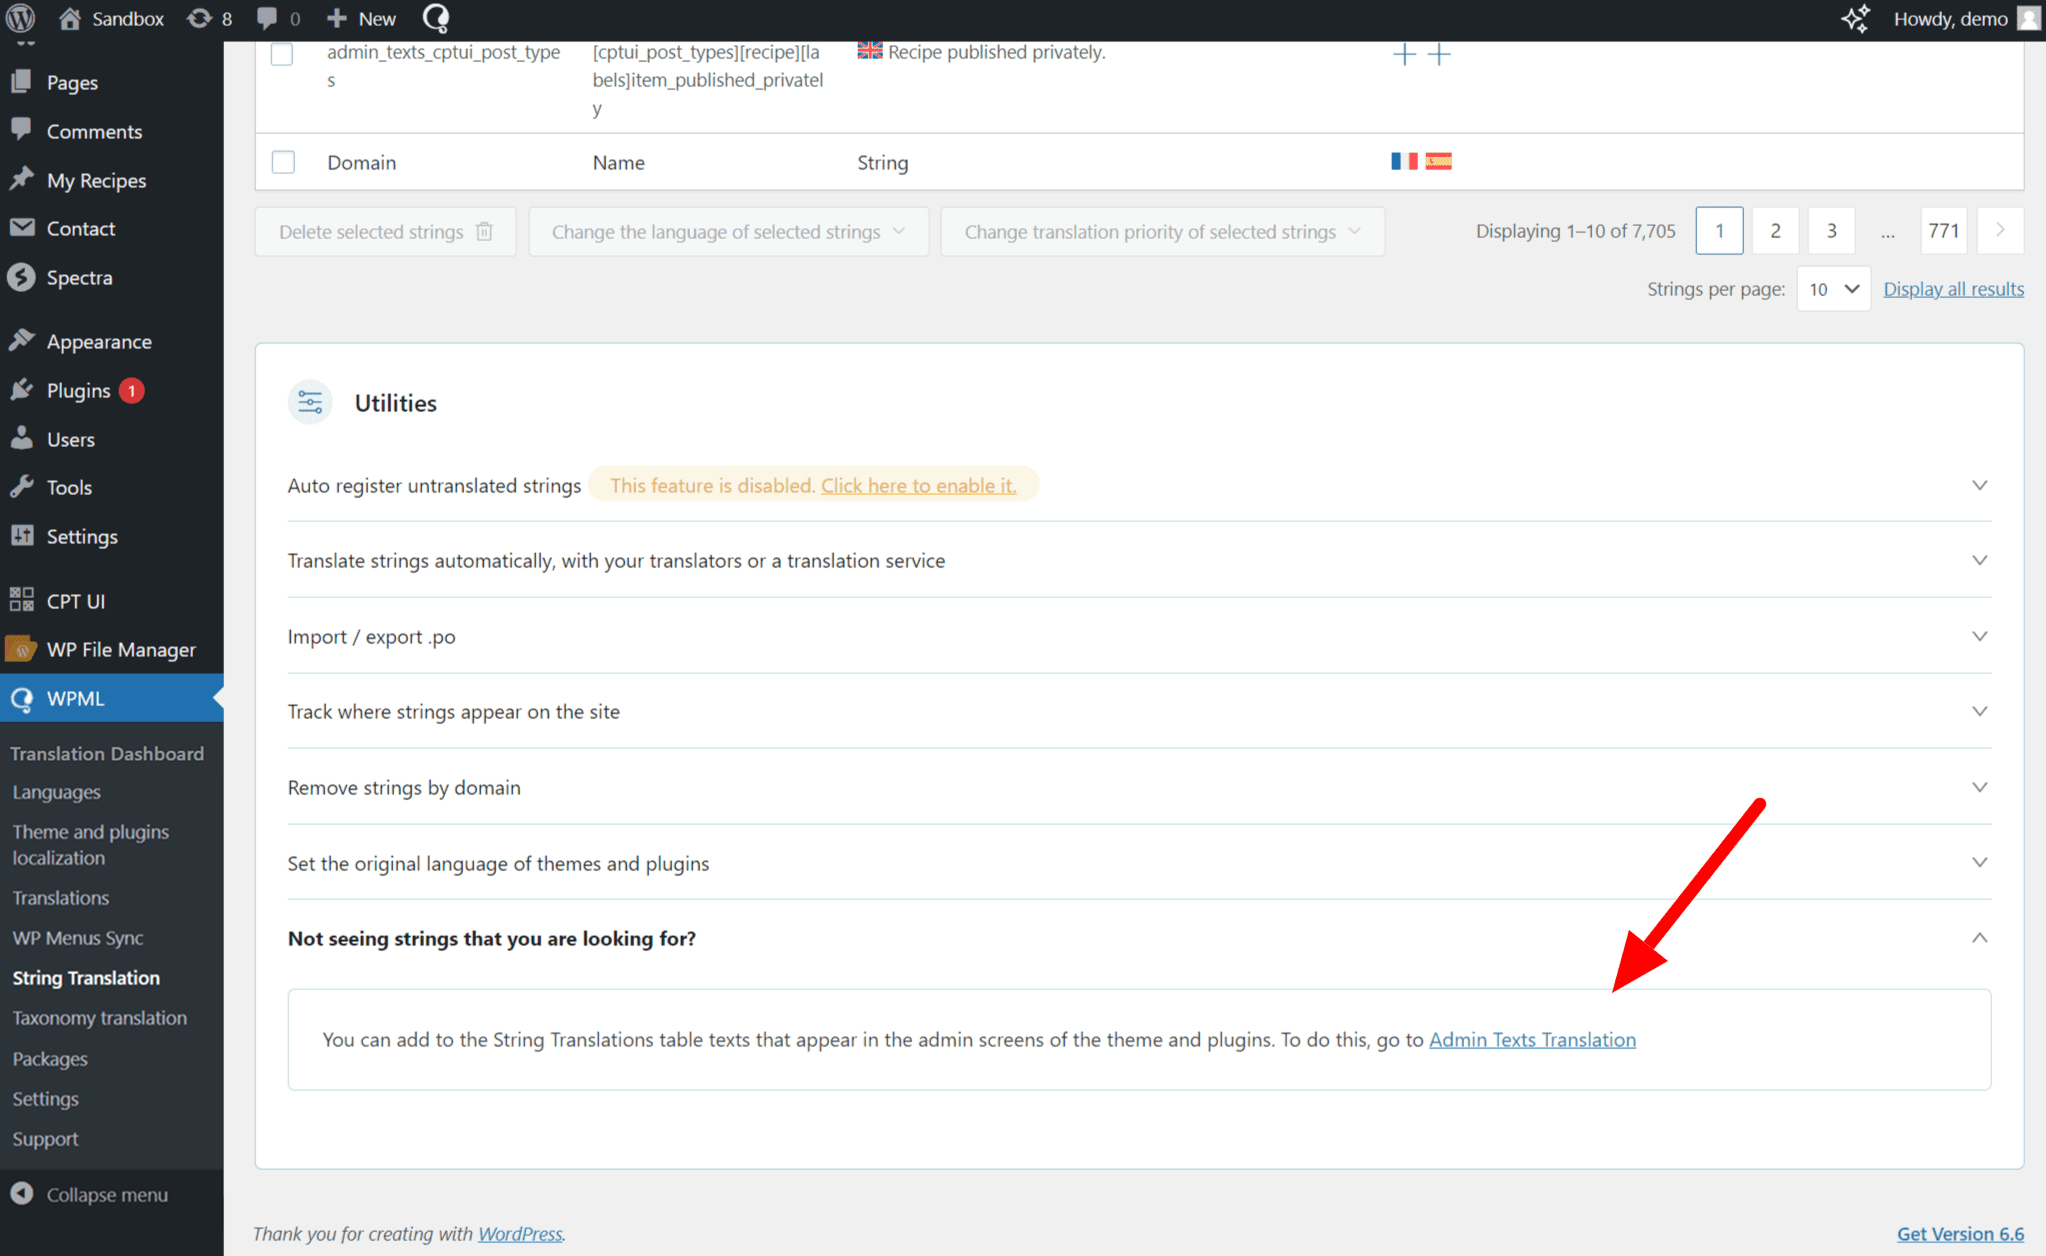Open the comments bubble in admin bar

[267, 18]
